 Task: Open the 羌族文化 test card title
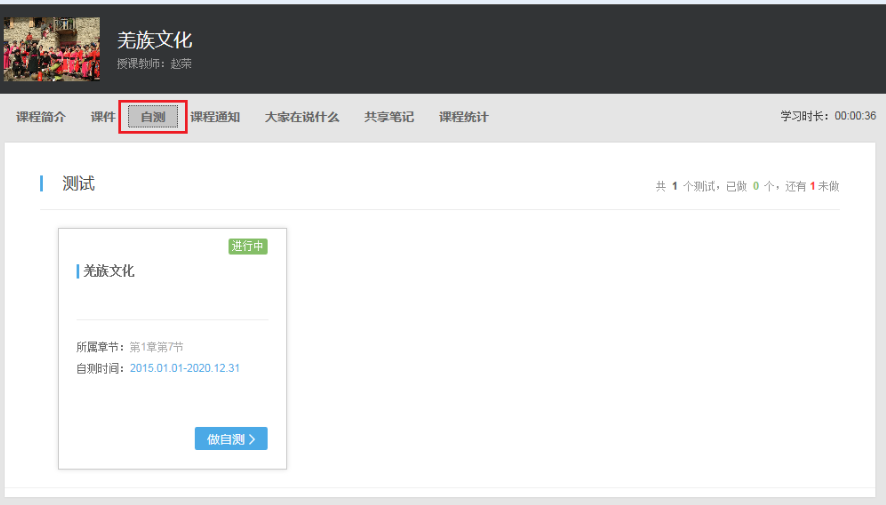pos(108,271)
